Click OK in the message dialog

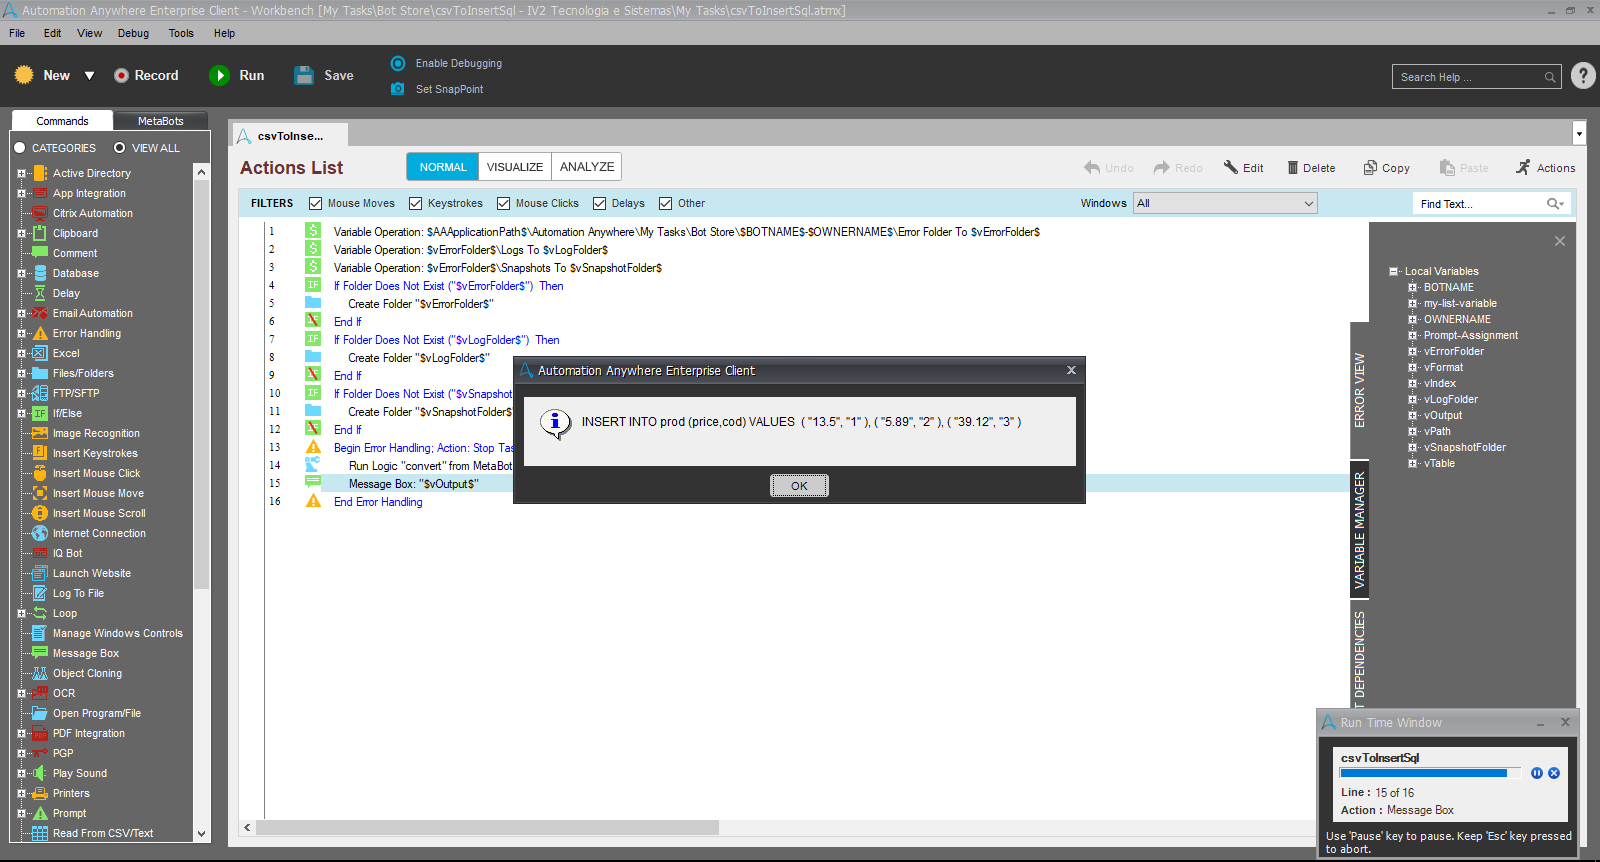tap(799, 486)
